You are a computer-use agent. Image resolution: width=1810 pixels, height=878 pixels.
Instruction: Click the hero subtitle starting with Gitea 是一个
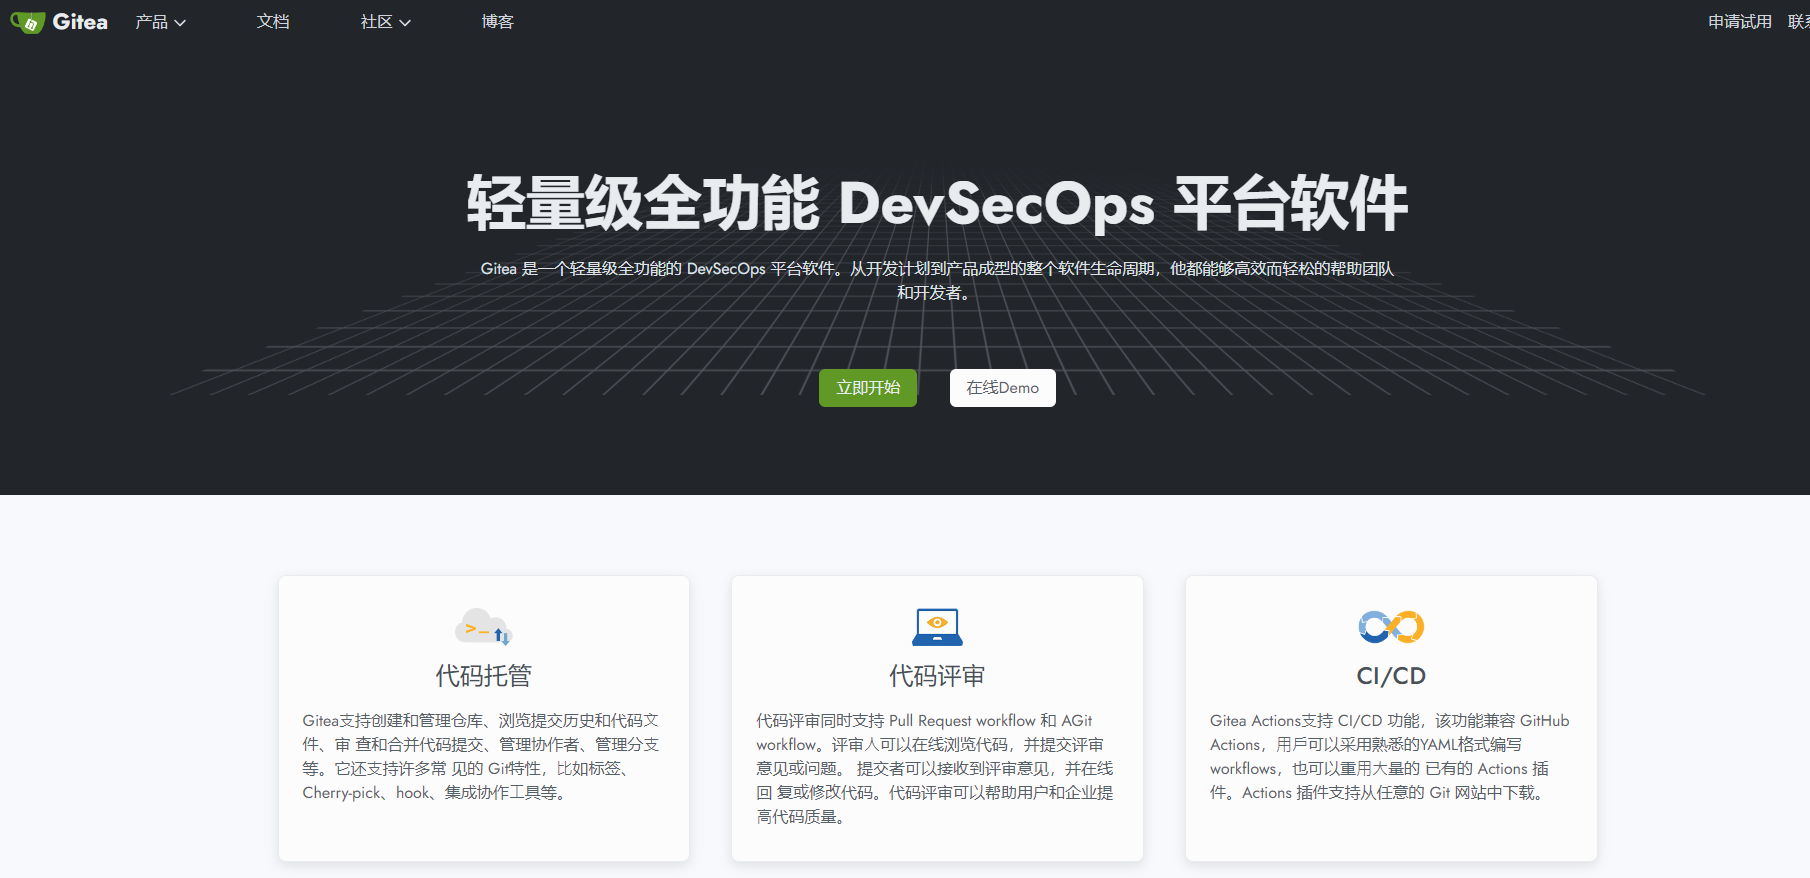[x=937, y=281]
